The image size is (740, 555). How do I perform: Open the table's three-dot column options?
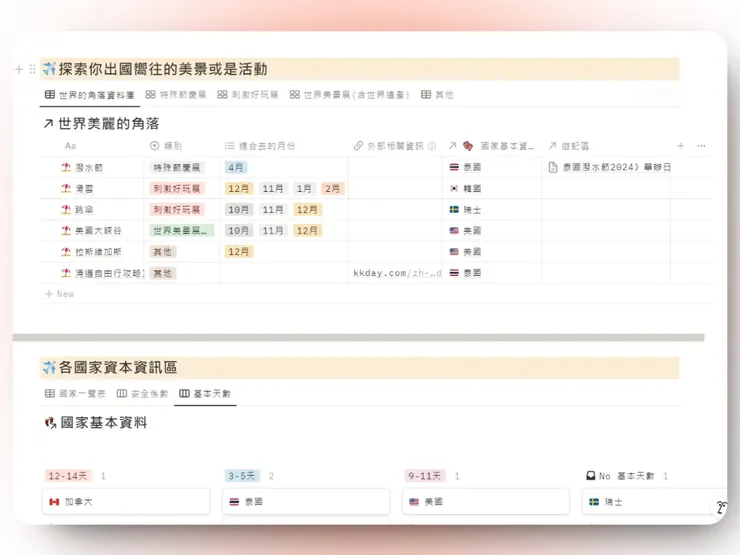tap(701, 146)
